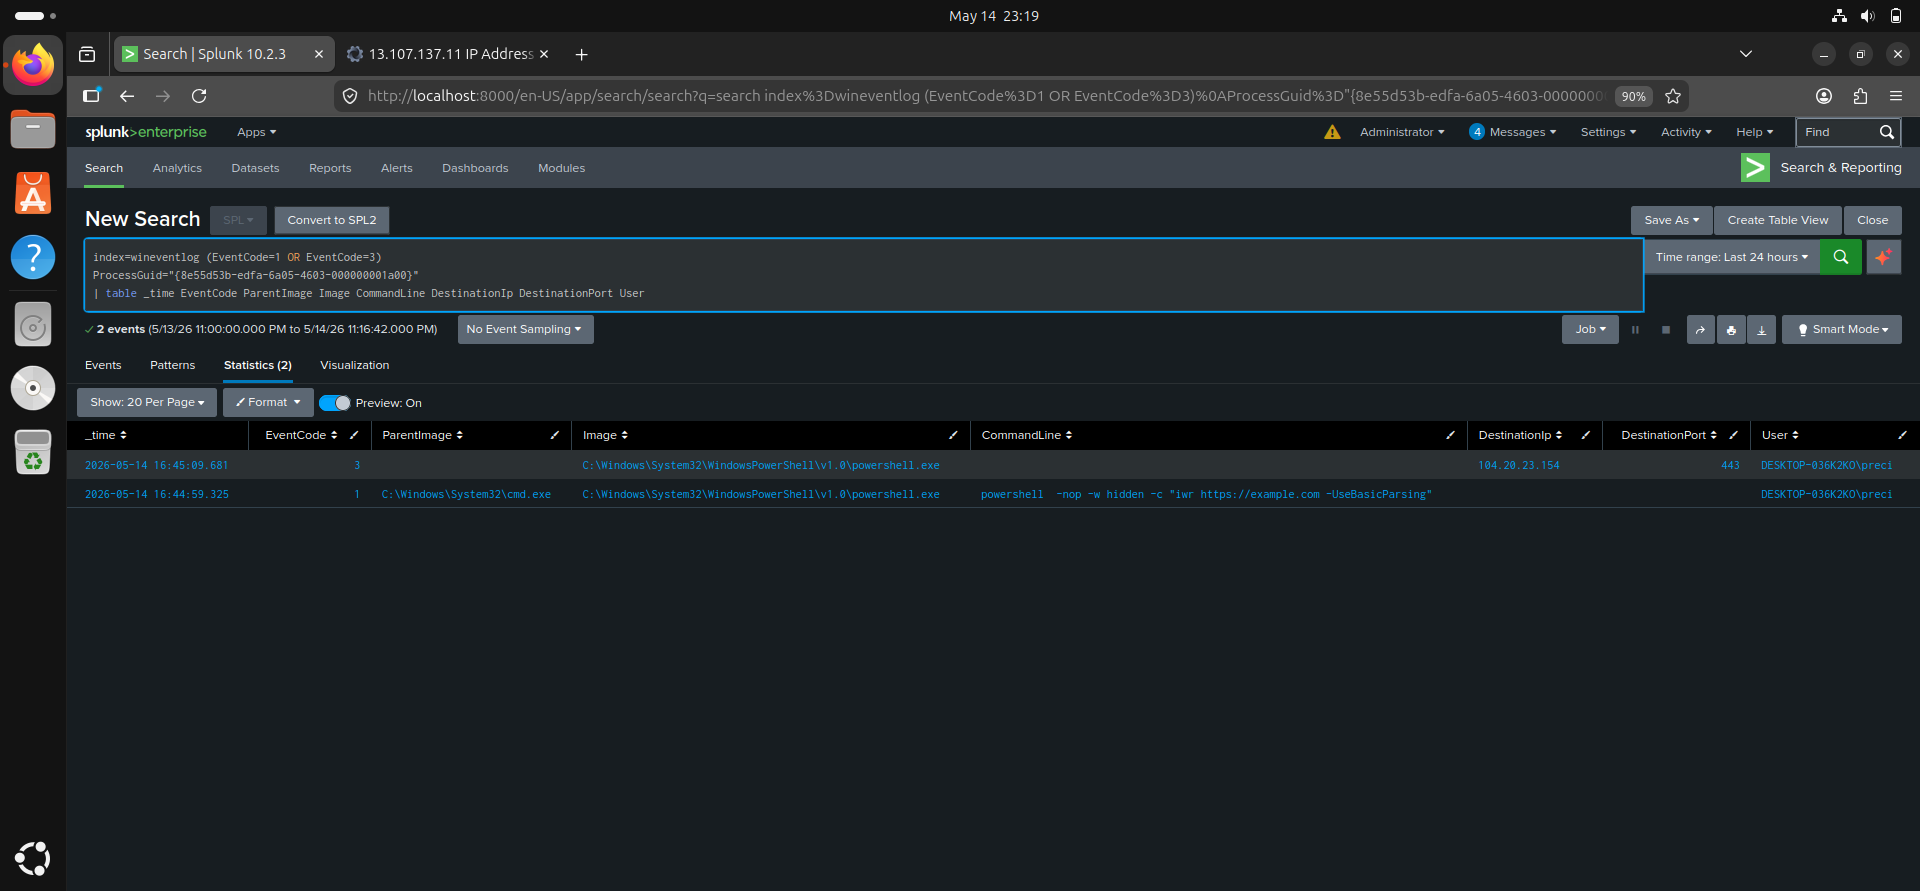1920x891 pixels.
Task: Open the No Event Sampling dropdown
Action: click(525, 329)
